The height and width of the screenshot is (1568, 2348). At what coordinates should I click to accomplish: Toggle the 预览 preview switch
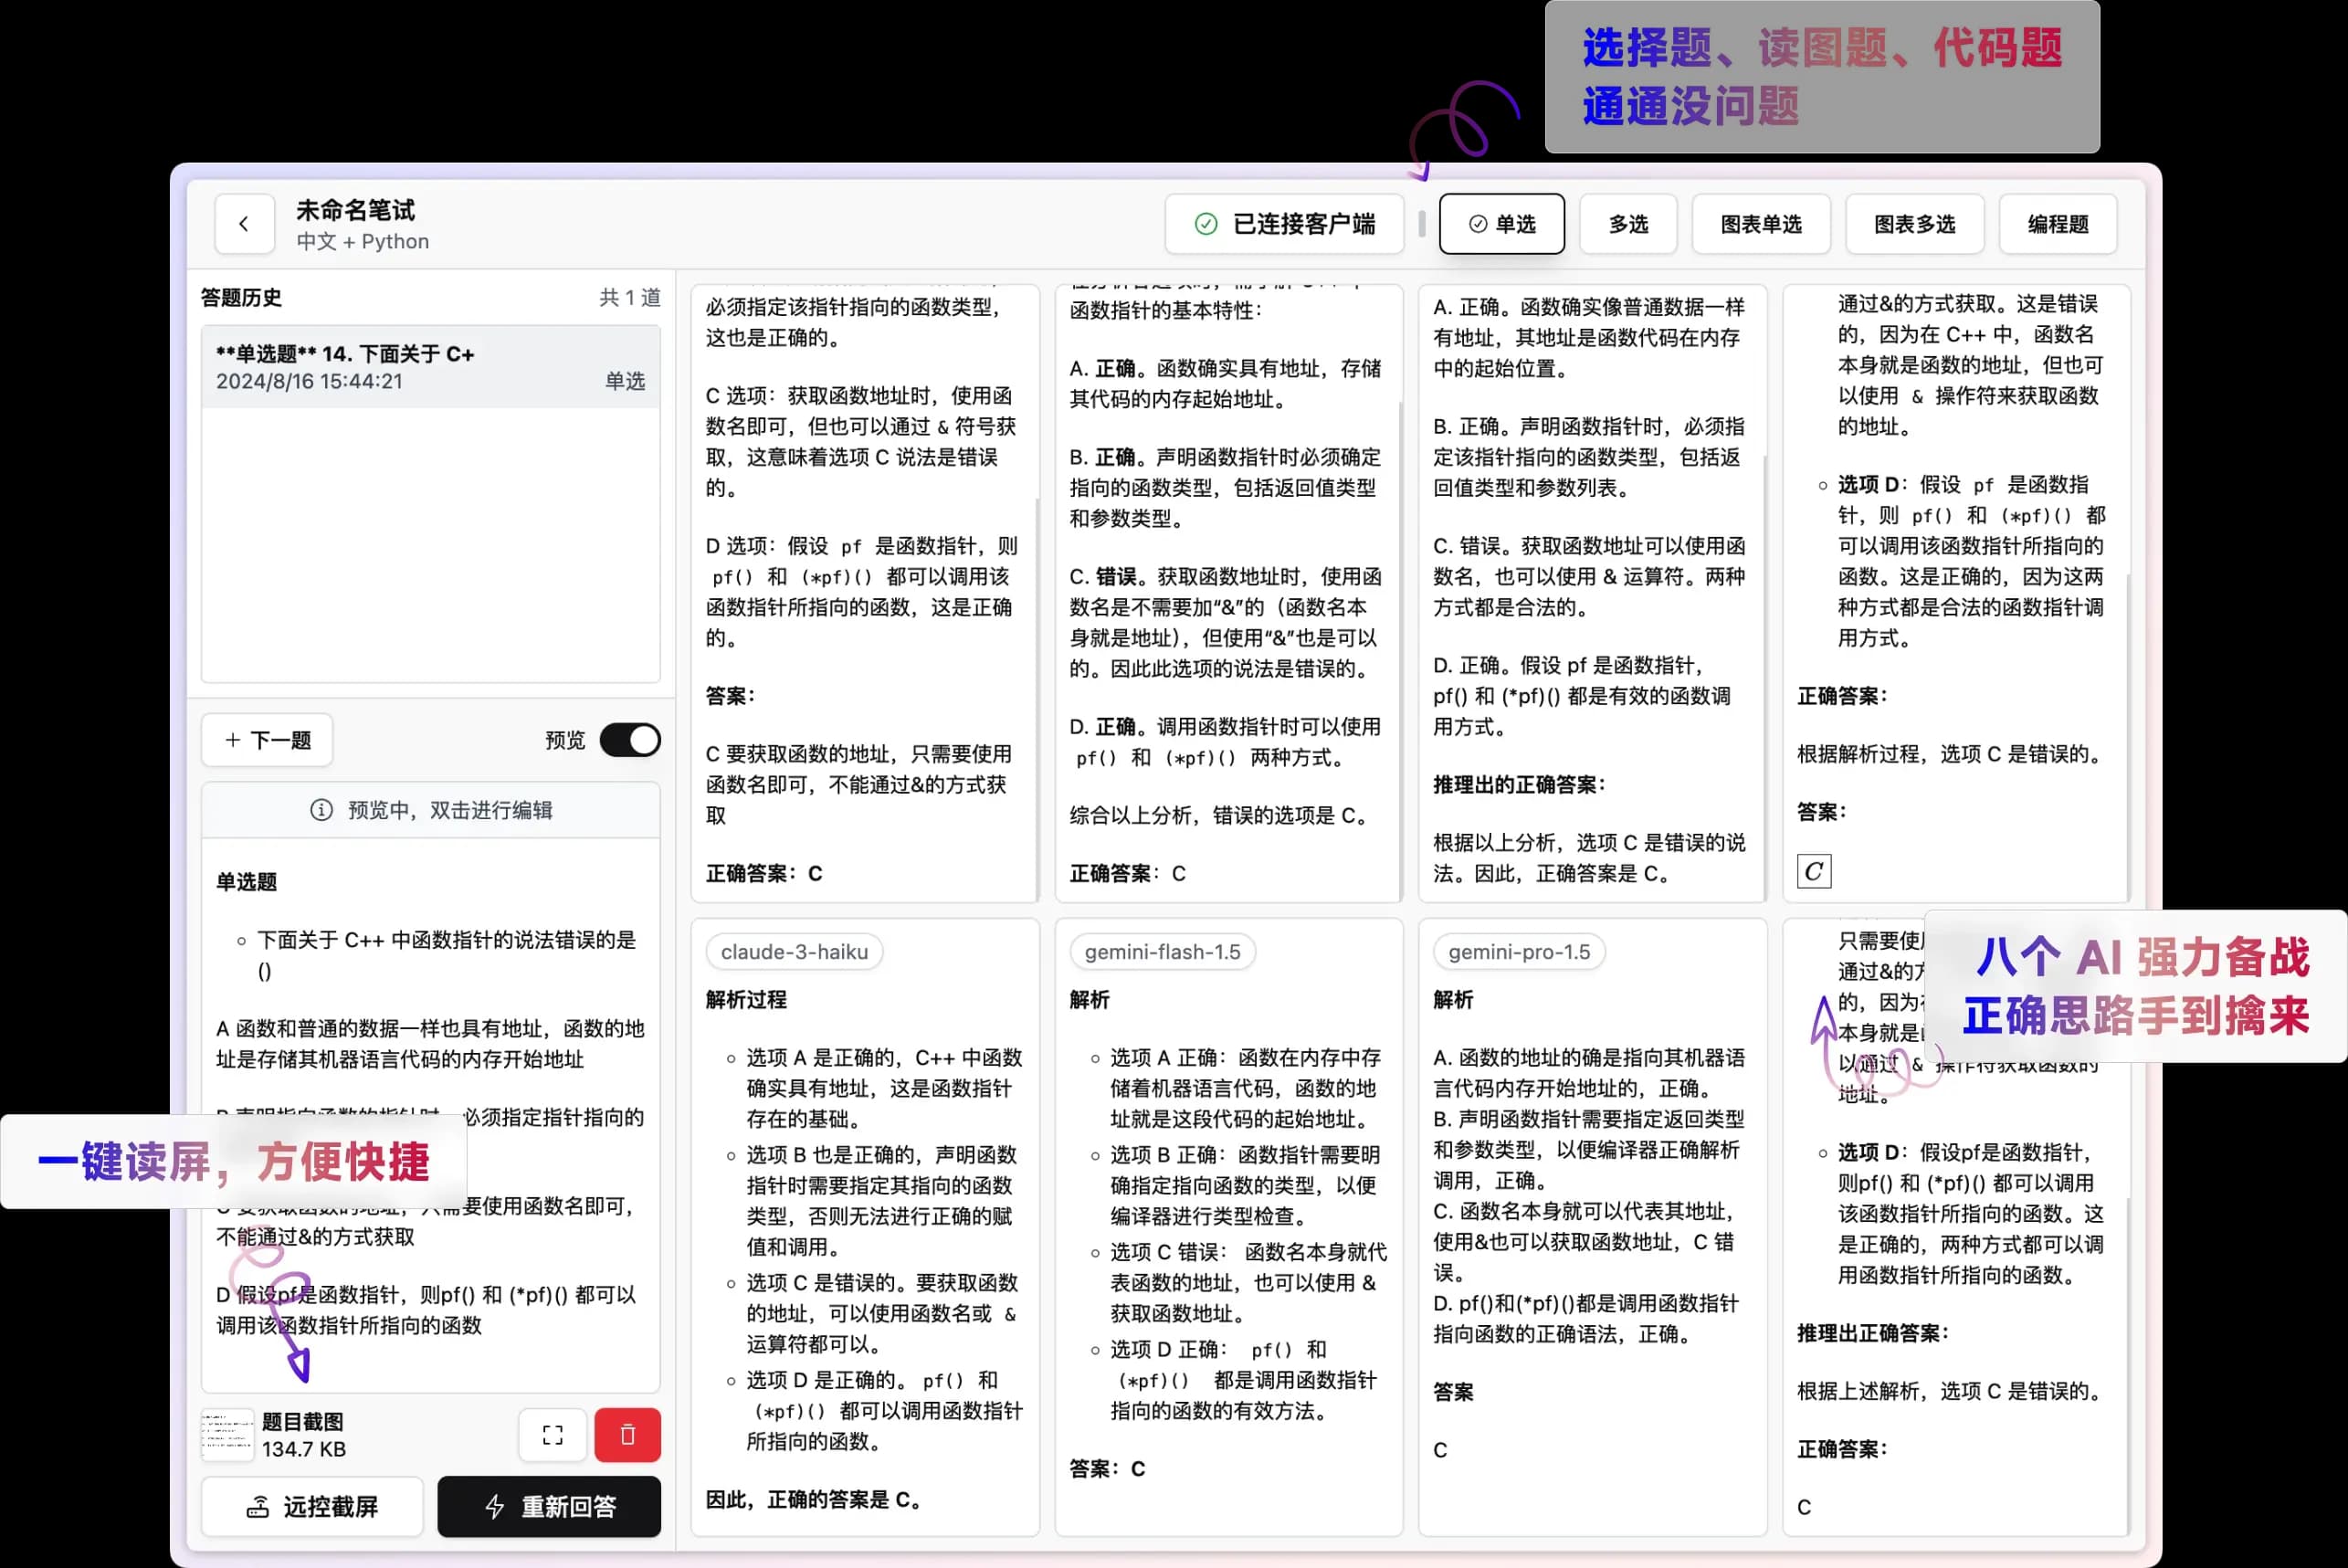coord(629,740)
